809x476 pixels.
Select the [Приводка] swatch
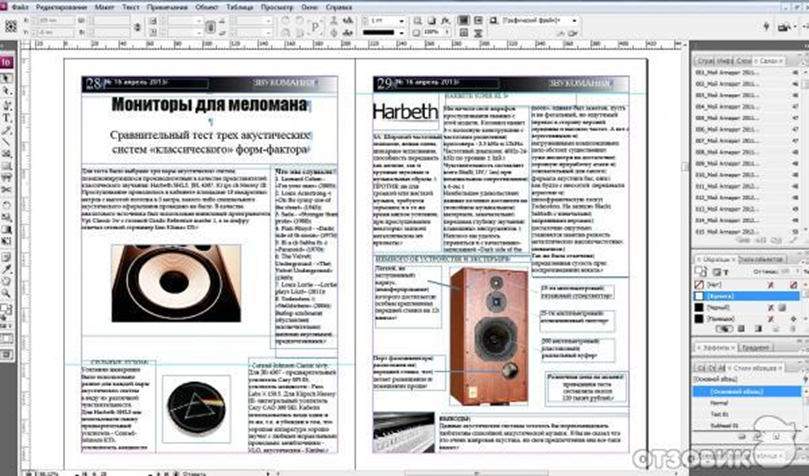point(747,319)
